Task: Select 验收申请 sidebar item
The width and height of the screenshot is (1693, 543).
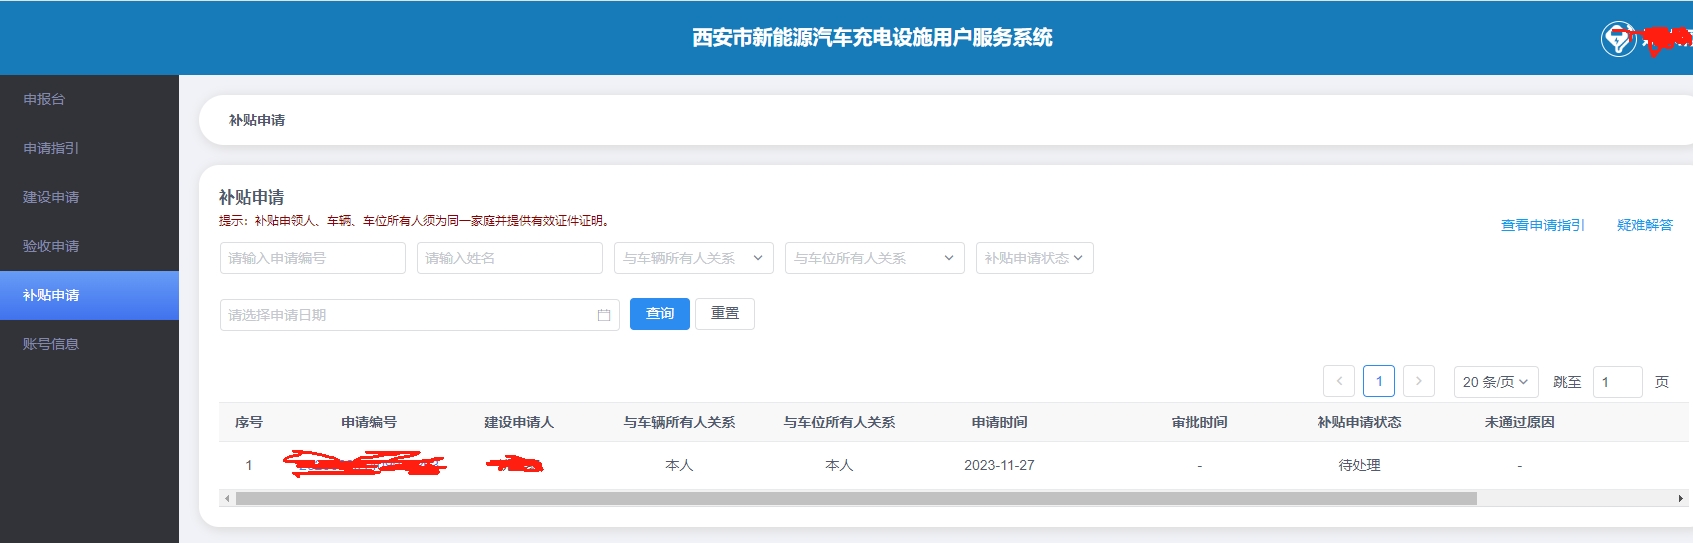Action: click(51, 246)
